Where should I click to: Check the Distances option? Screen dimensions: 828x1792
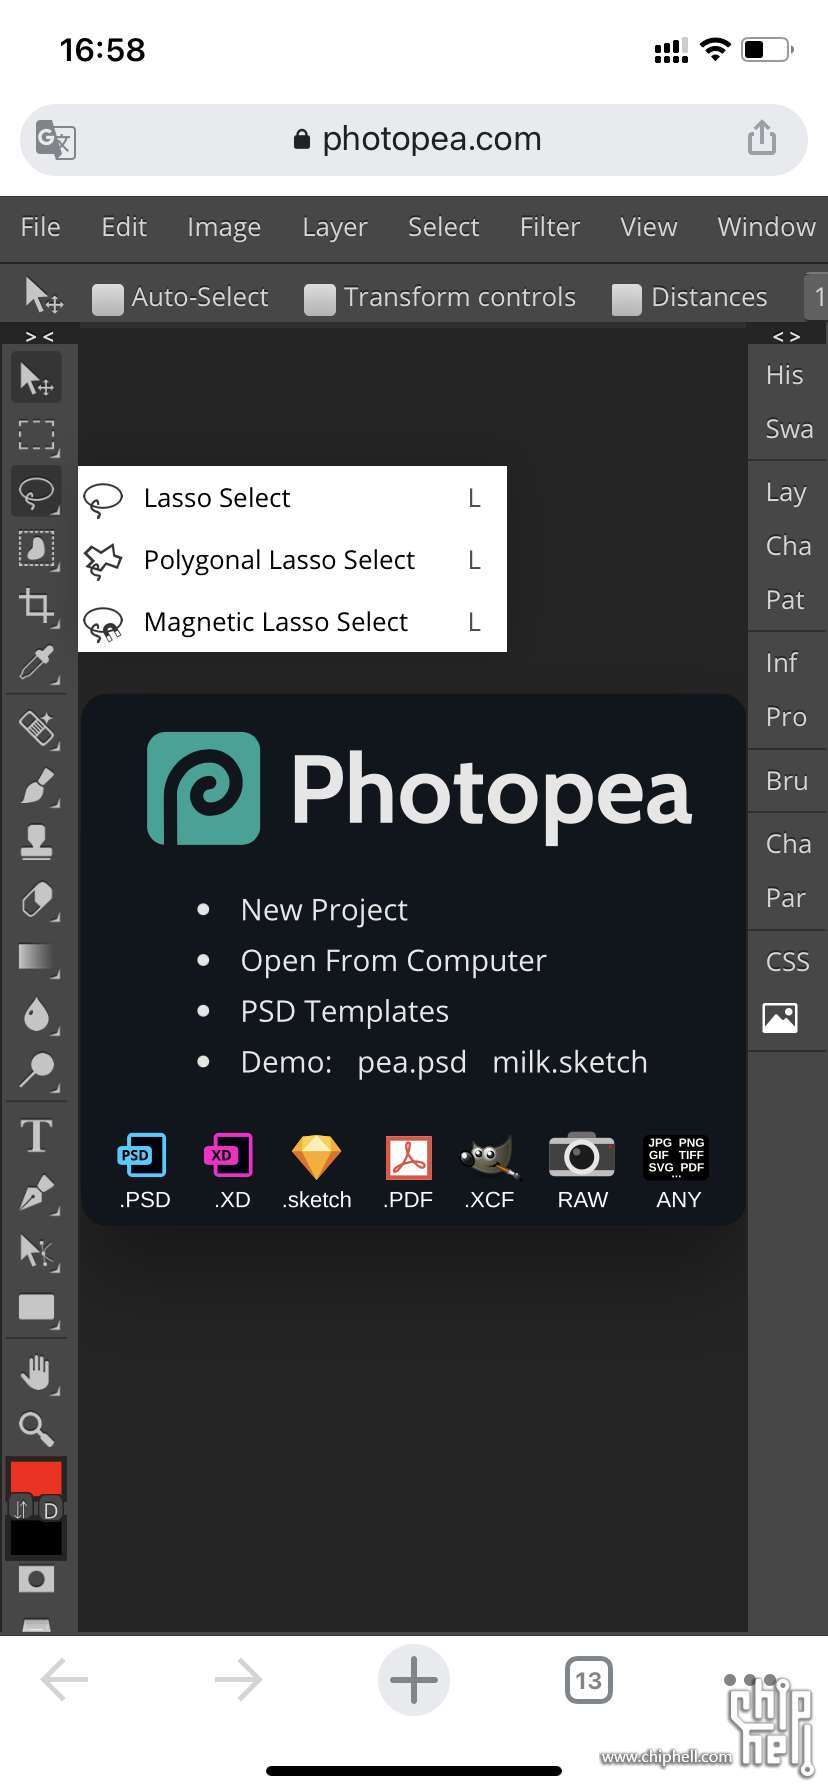coord(627,299)
